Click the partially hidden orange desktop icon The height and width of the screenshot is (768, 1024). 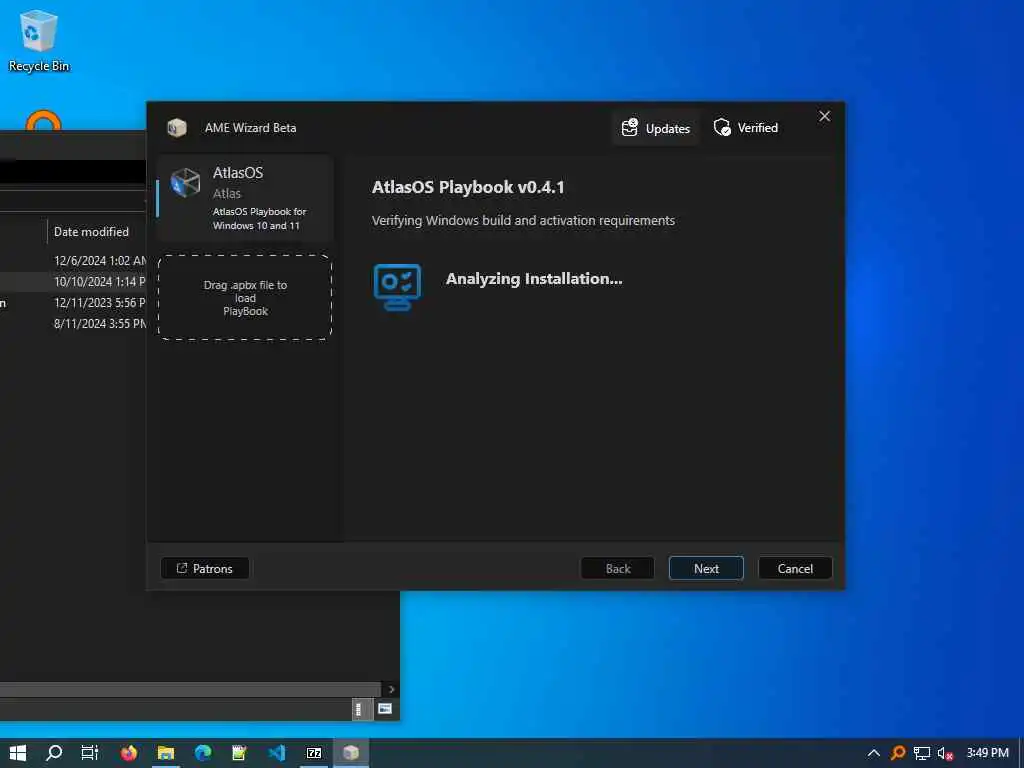coord(43,120)
